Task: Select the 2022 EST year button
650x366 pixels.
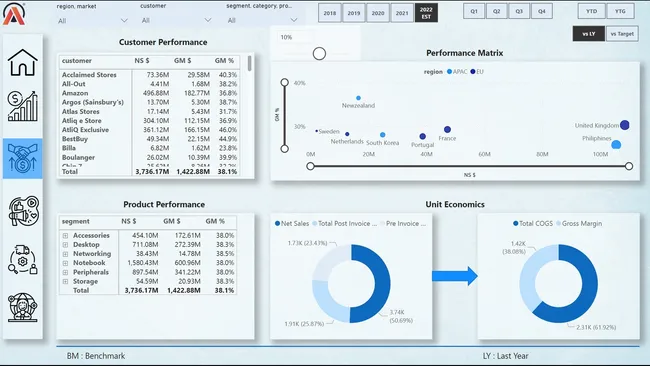Action: coord(426,13)
